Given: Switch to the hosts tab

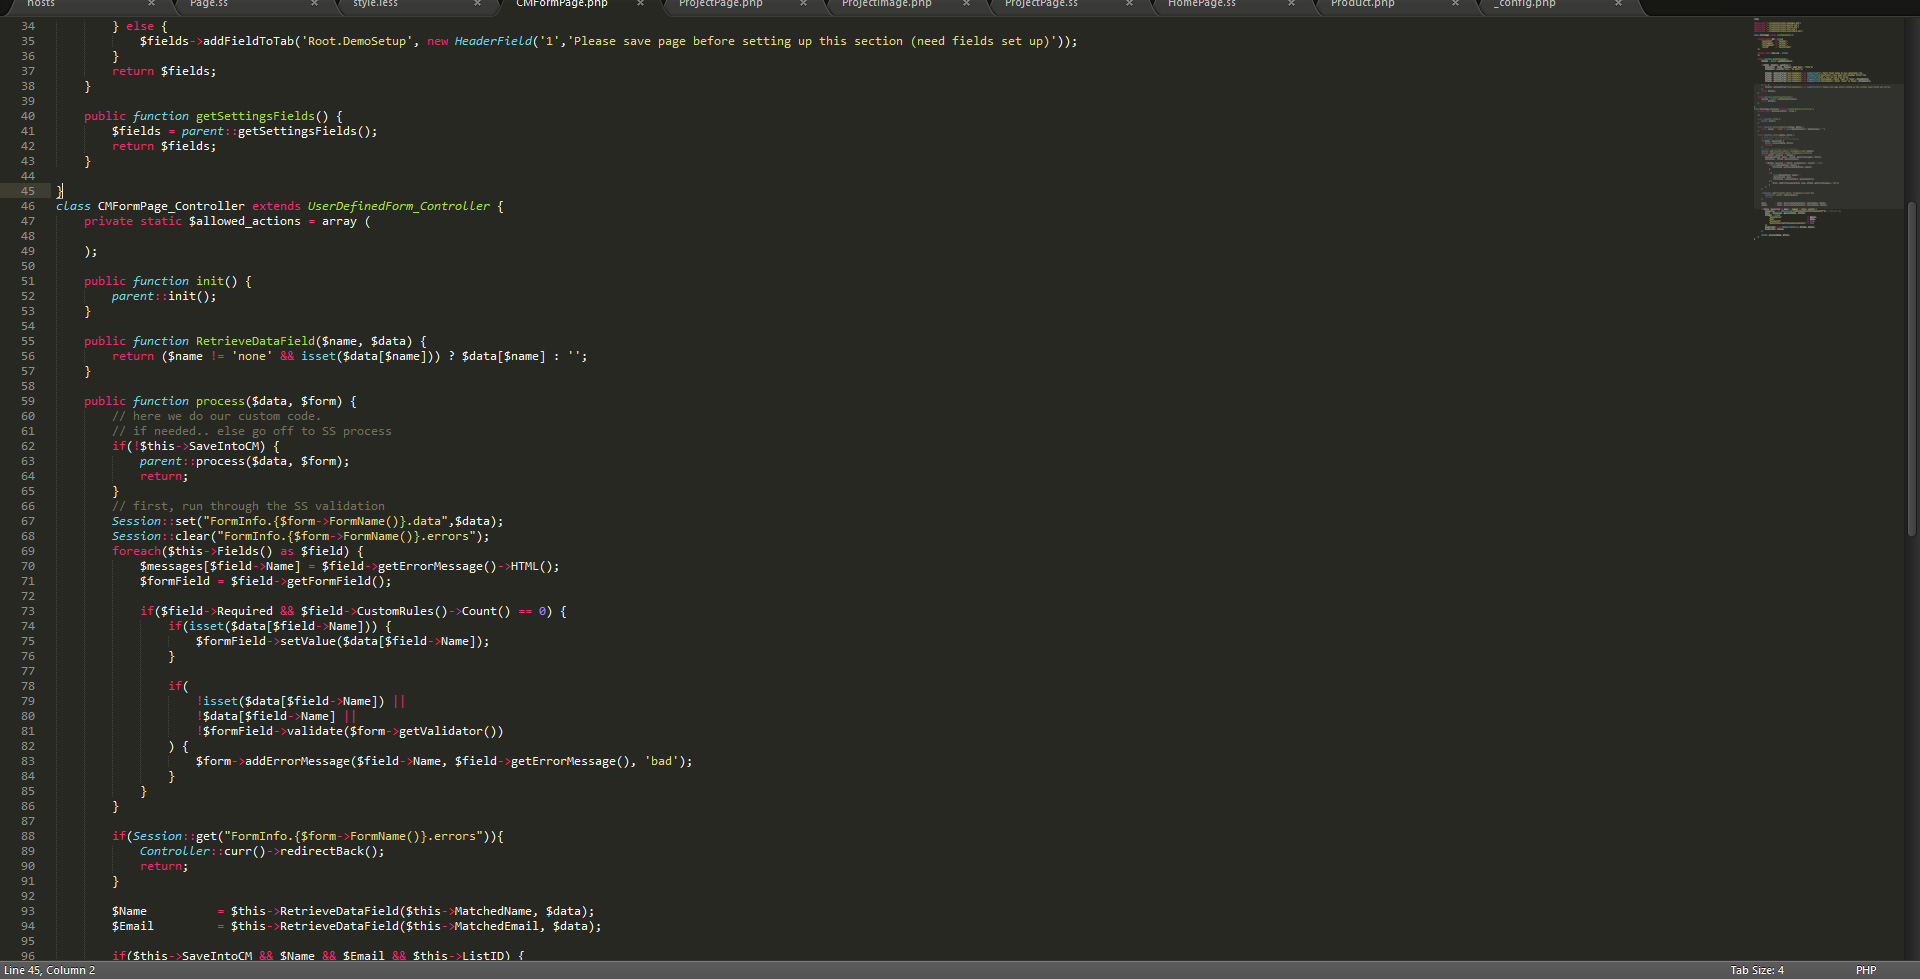Looking at the screenshot, I should pos(40,4).
